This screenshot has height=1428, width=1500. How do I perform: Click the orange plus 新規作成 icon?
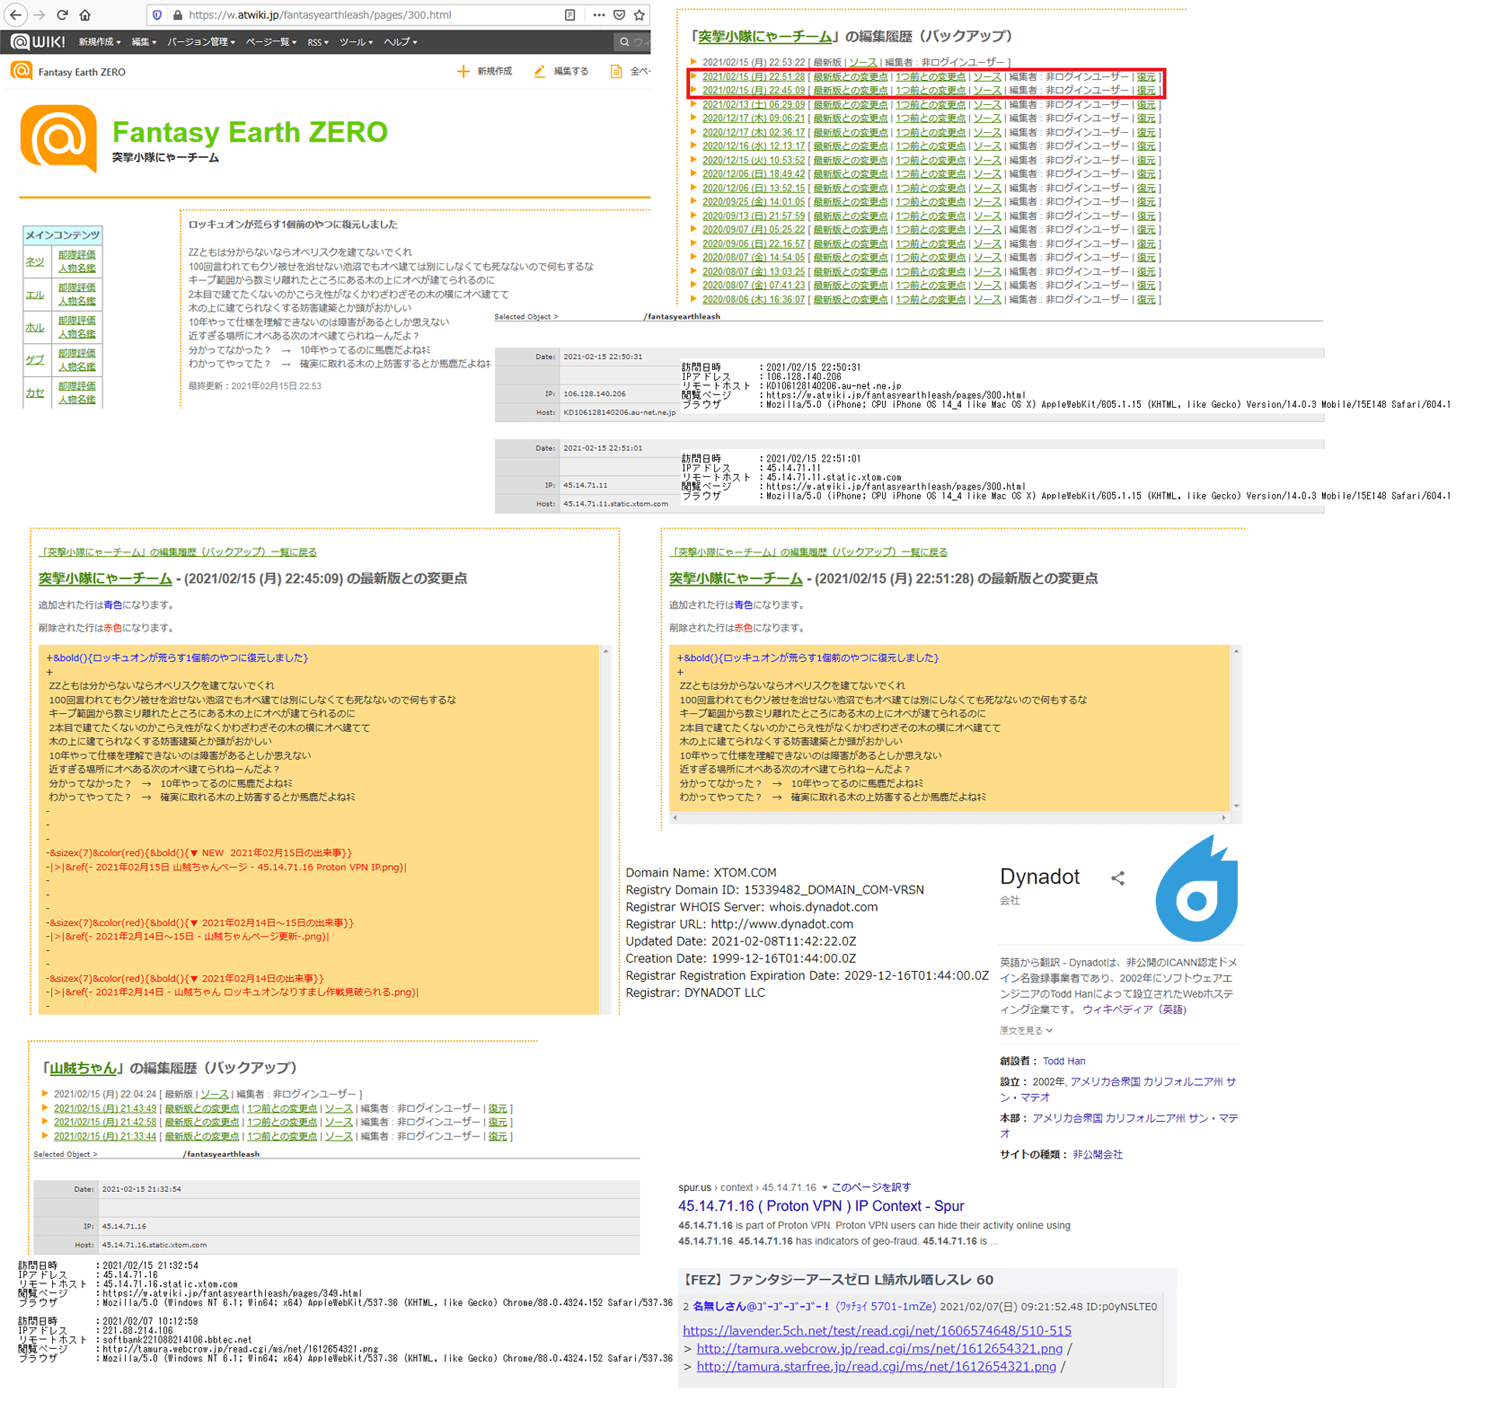(463, 71)
